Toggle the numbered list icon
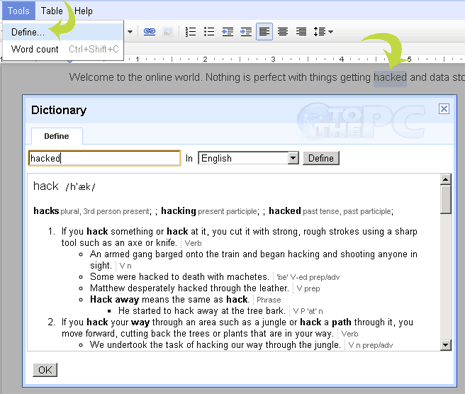465x394 pixels. tap(191, 32)
